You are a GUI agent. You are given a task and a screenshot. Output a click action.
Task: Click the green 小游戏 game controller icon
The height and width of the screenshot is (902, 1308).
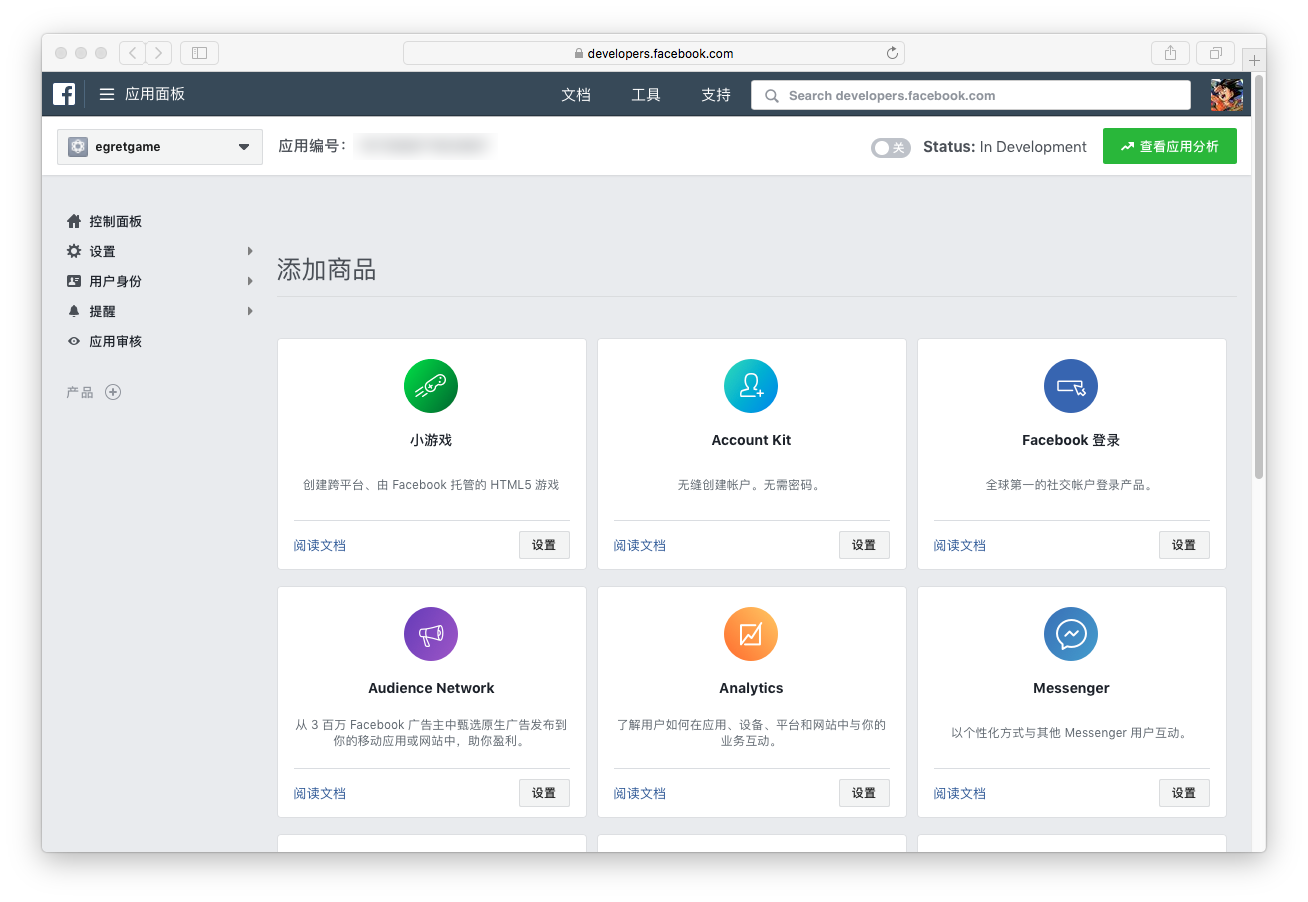click(x=431, y=386)
